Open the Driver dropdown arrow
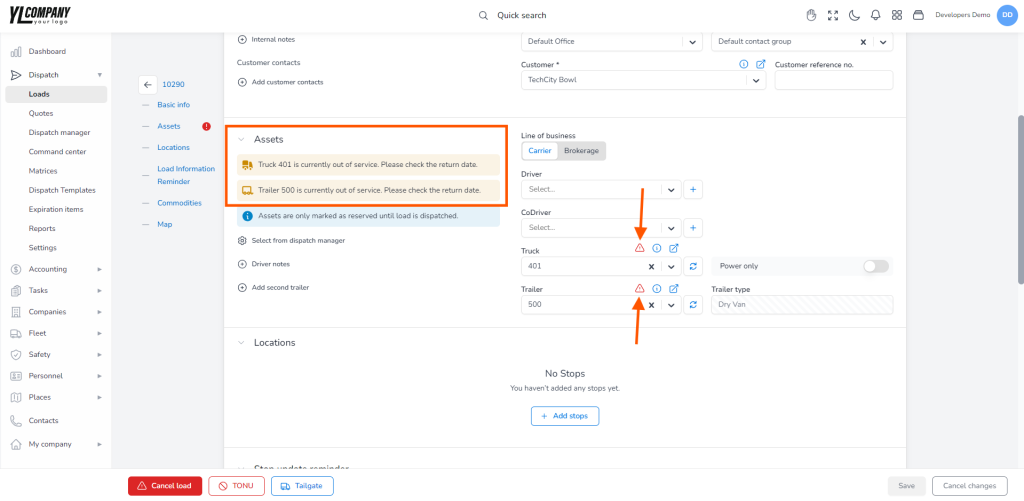Screen dimensions: 1024x501 671,189
